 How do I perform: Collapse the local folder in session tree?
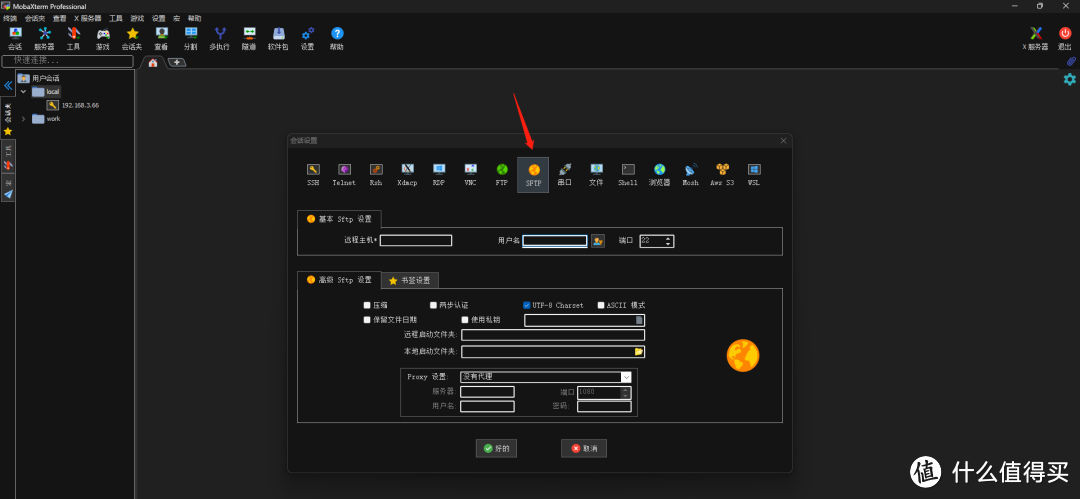pyautogui.click(x=23, y=91)
